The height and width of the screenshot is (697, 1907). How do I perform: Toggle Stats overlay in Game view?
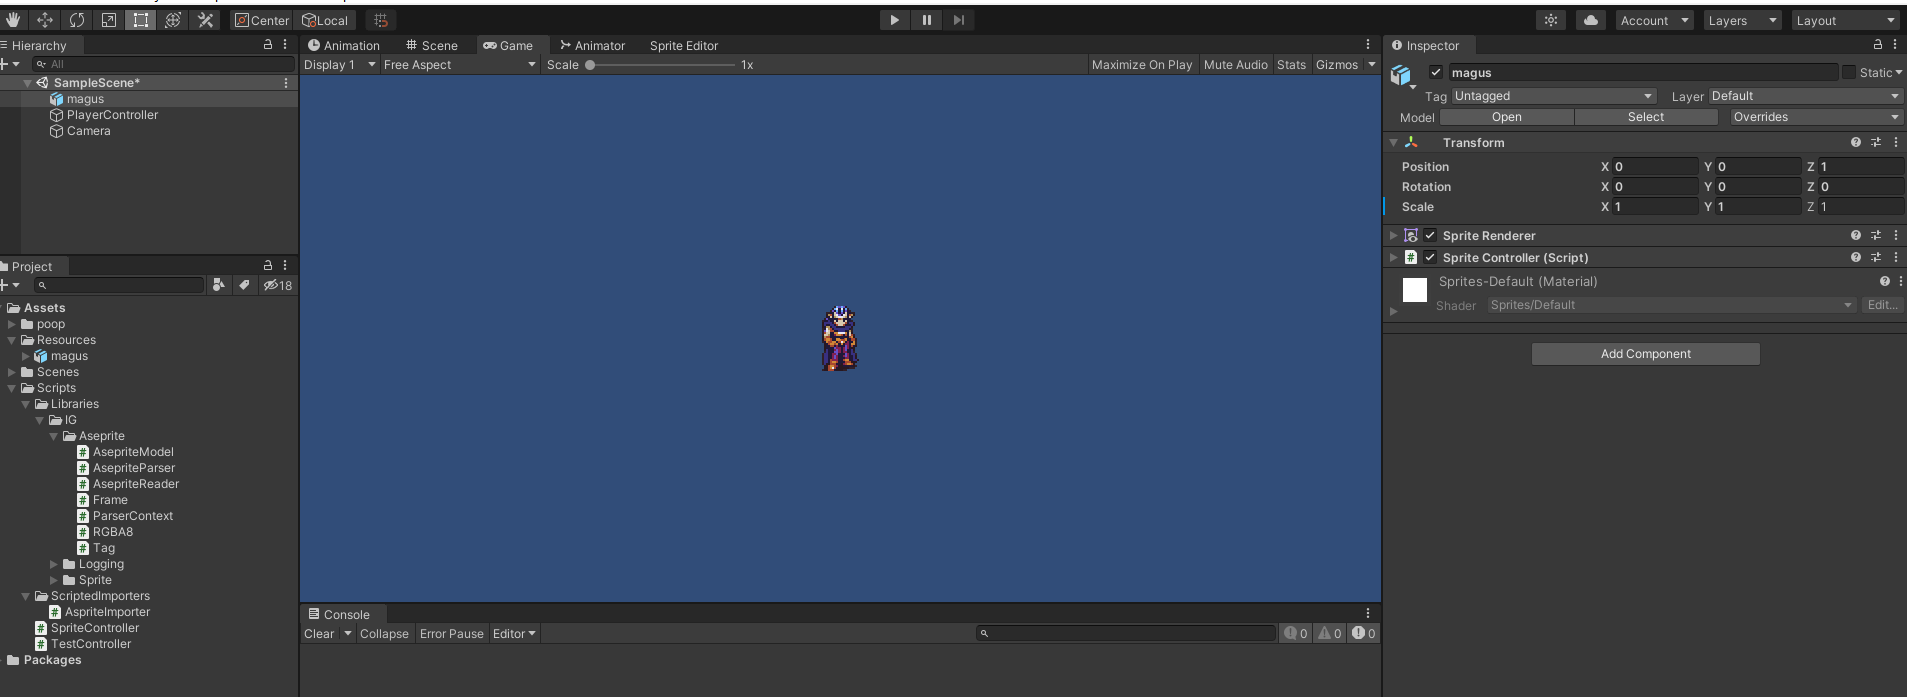1291,65
